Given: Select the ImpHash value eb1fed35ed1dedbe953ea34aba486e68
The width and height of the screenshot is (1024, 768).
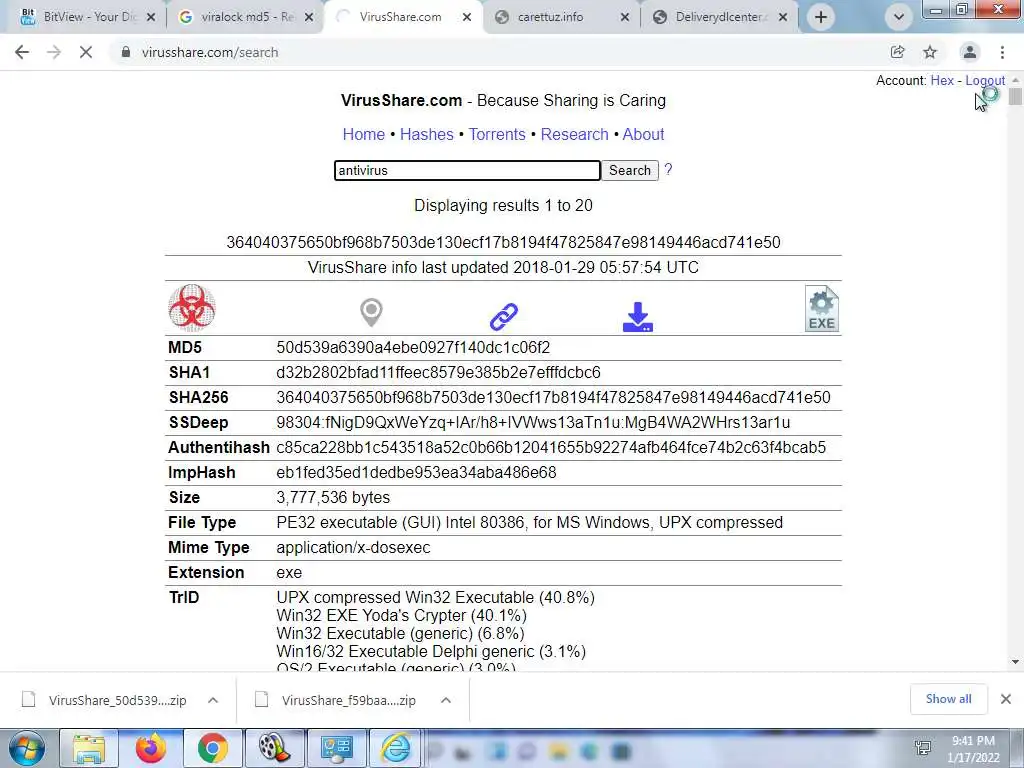Looking at the screenshot, I should tap(416, 472).
